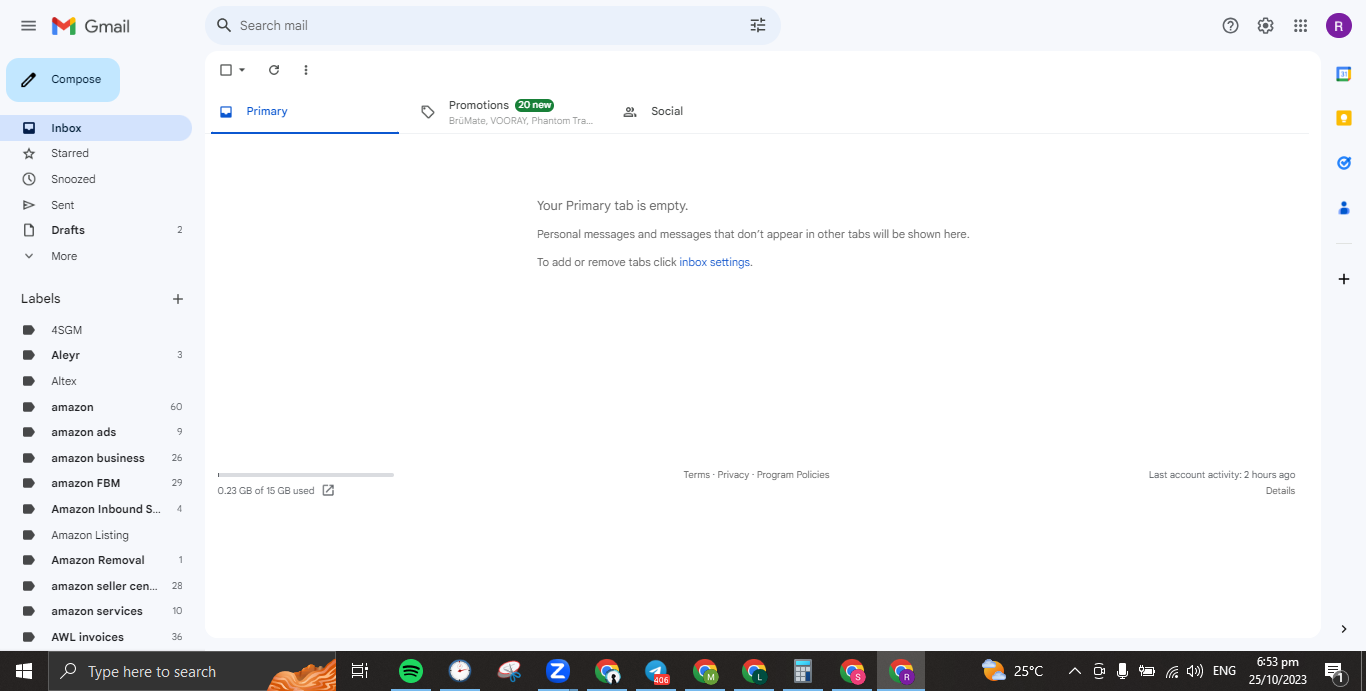Switch input language ENG in tray
1366x691 pixels.
(x=1224, y=671)
